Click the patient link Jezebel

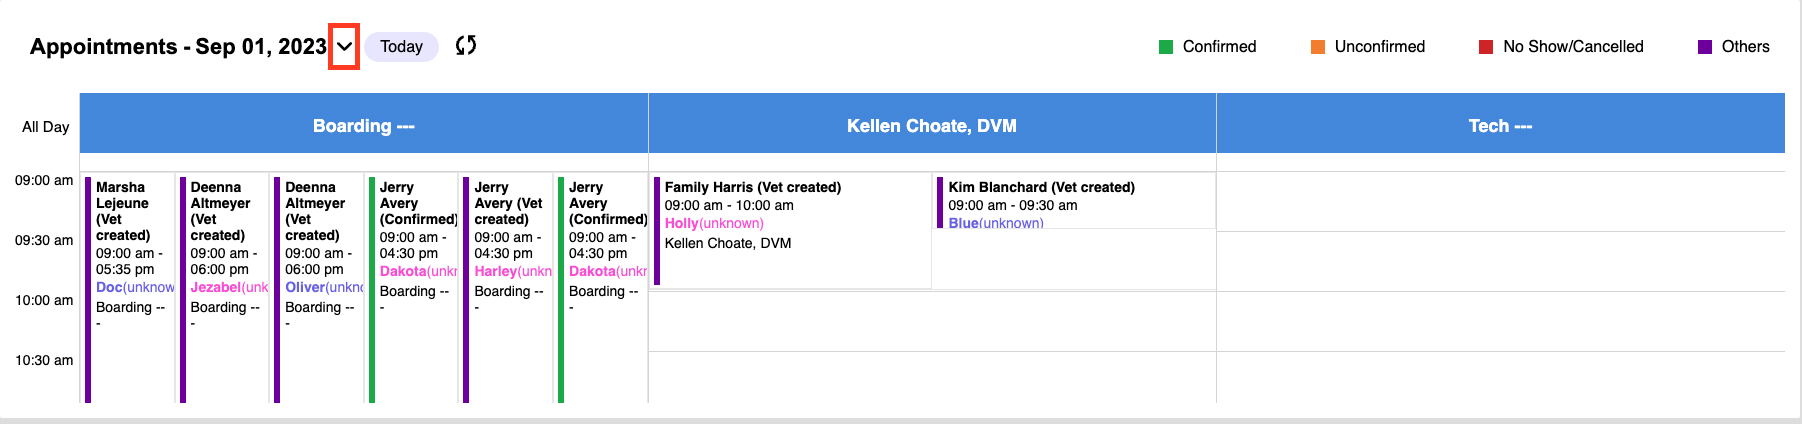pyautogui.click(x=215, y=288)
